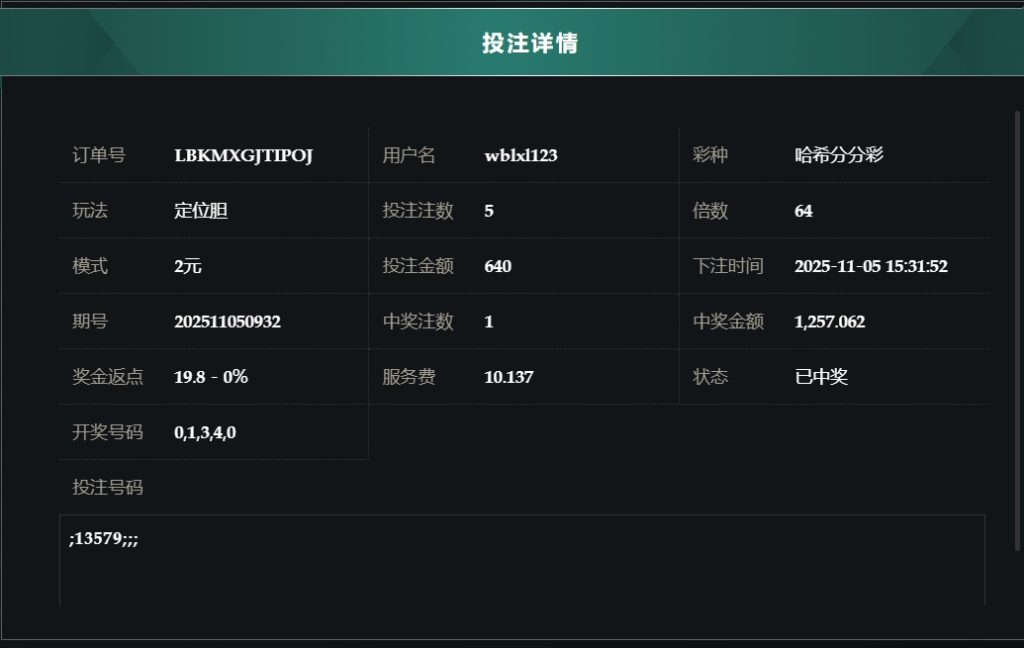The image size is (1024, 648).
Task: Click the 投注号码 label
Action: pyautogui.click(x=108, y=488)
